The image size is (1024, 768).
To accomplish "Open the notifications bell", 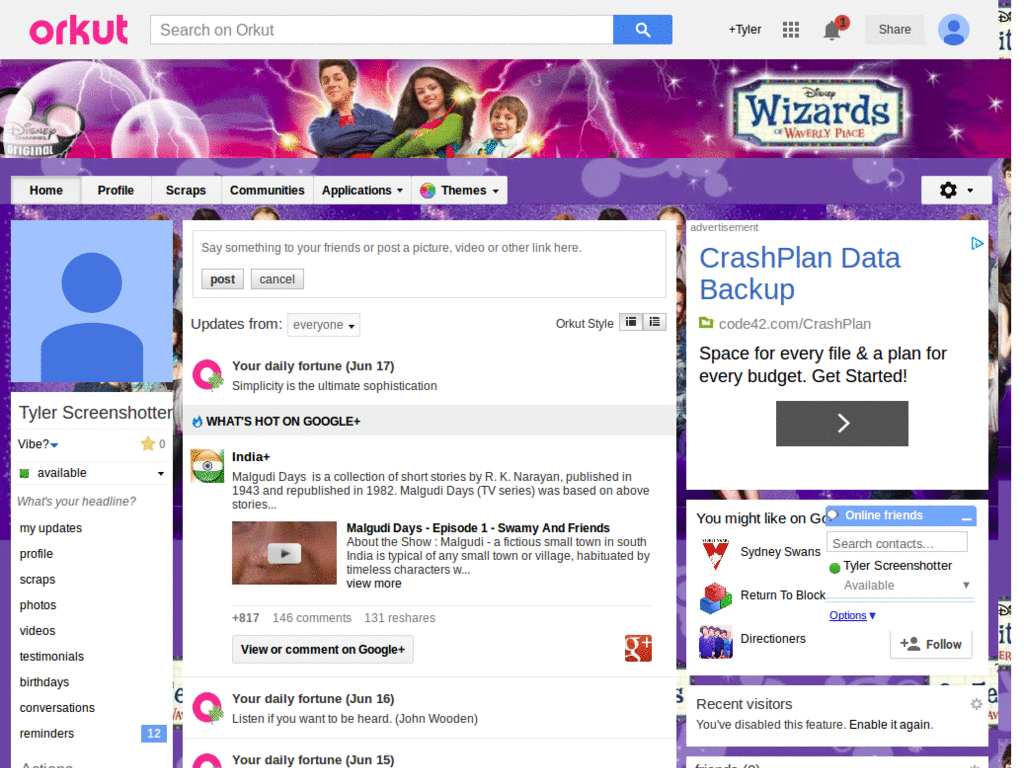I will [x=831, y=30].
